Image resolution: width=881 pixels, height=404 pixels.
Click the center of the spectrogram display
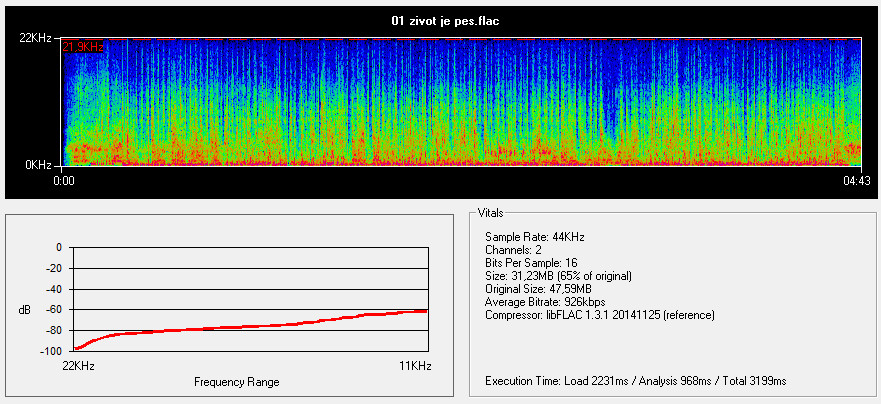(462, 101)
